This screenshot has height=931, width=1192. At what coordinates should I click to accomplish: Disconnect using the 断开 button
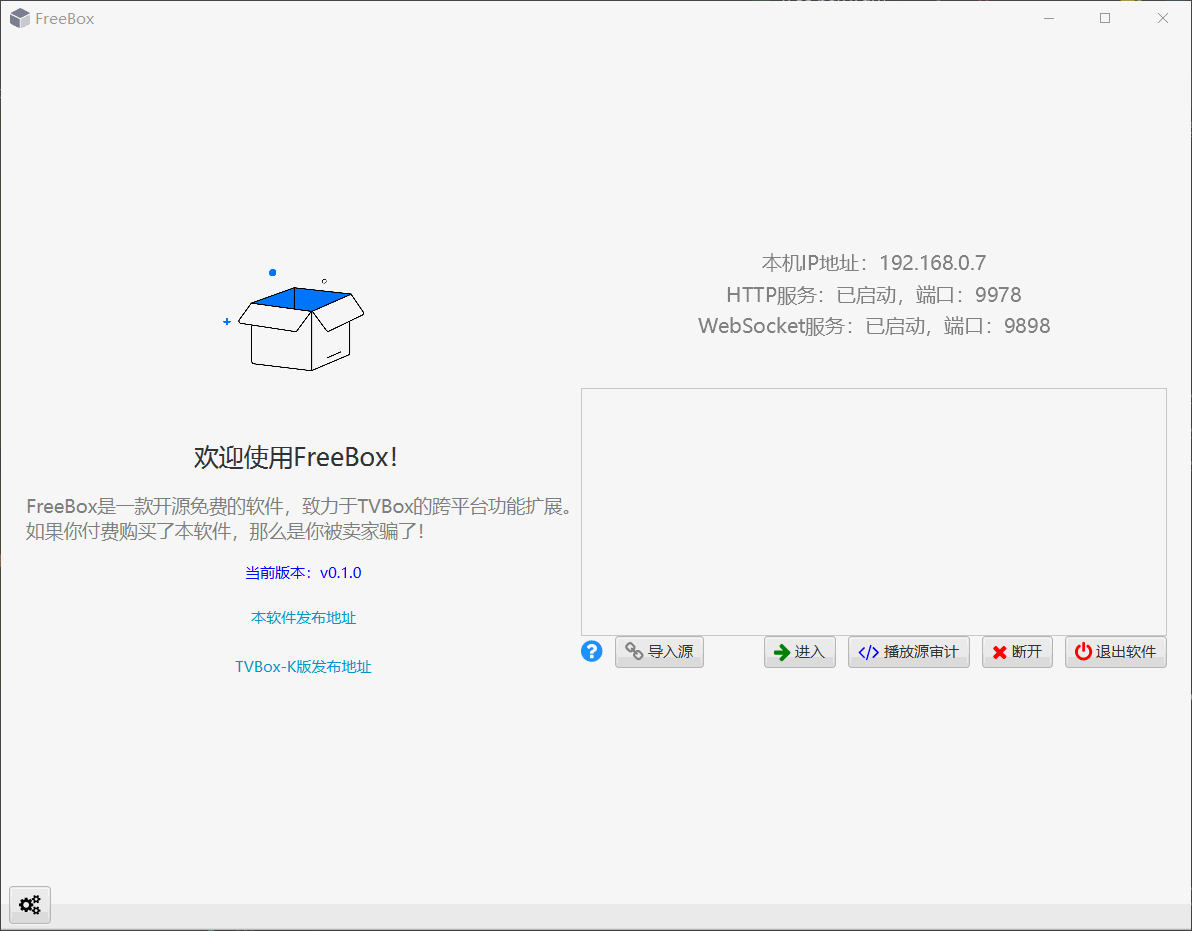click(x=1017, y=651)
